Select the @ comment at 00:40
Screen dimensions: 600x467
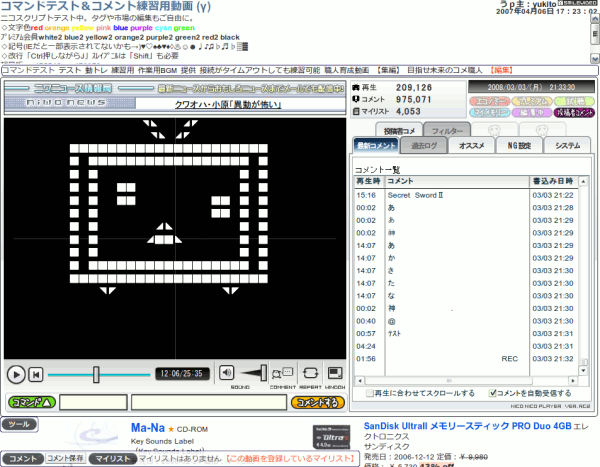[466, 321]
